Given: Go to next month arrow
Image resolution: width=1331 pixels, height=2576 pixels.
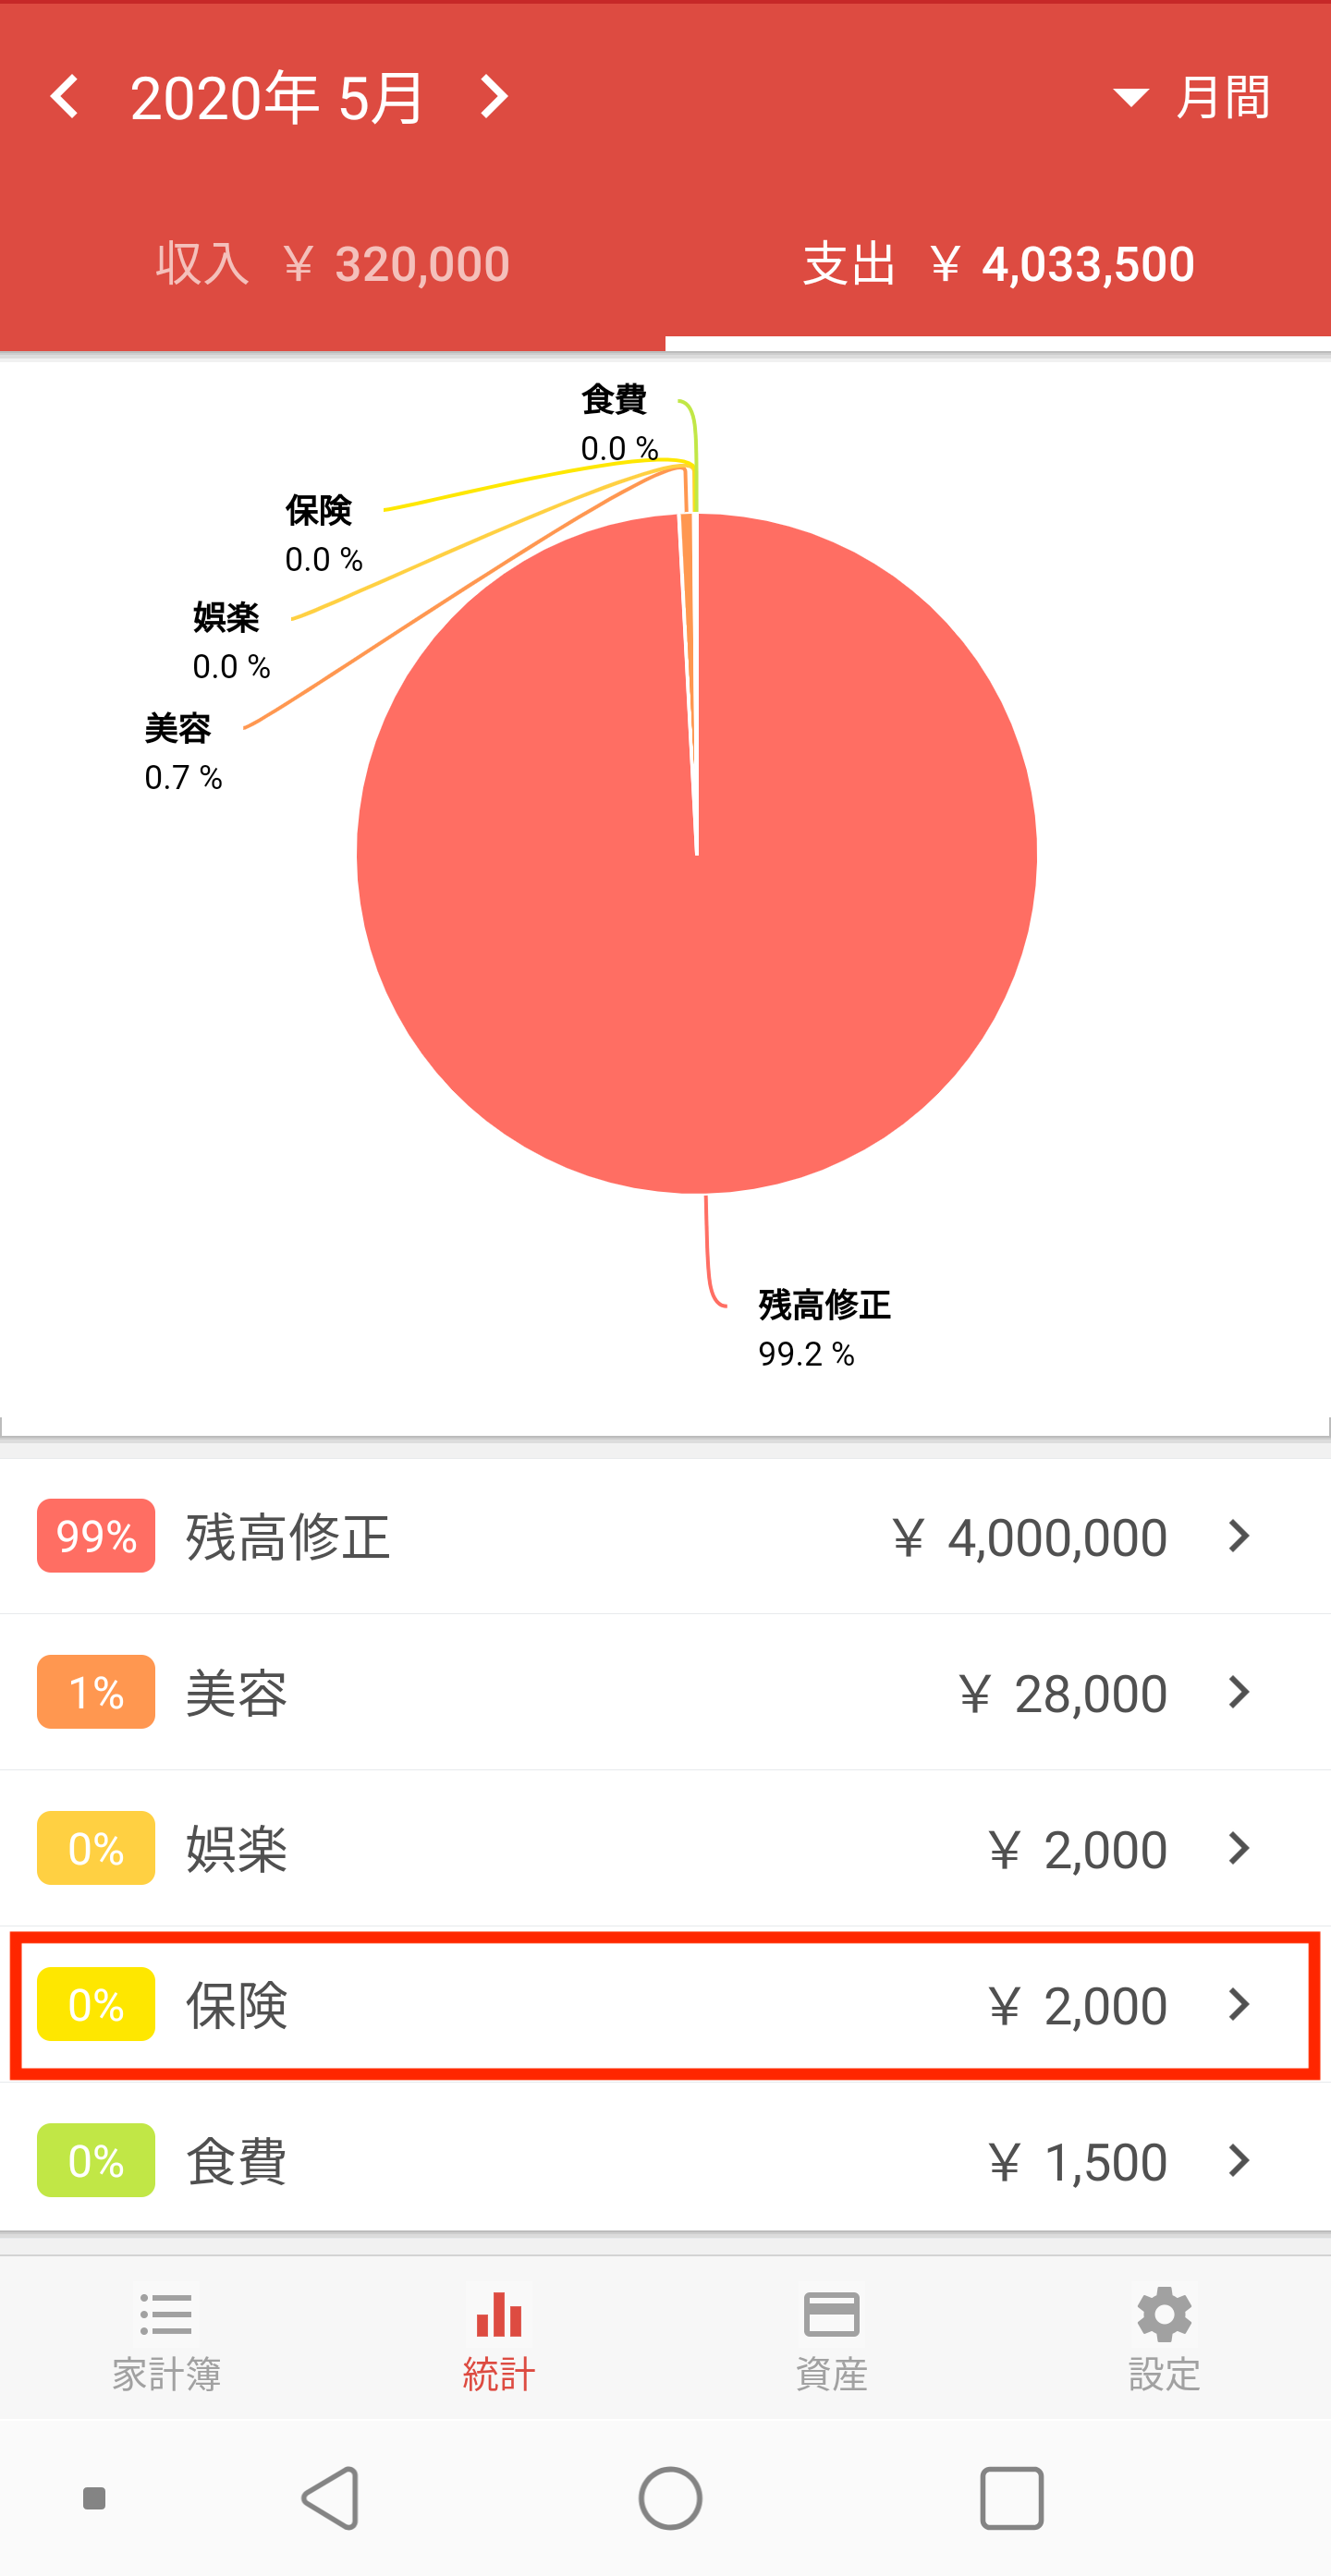Looking at the screenshot, I should [493, 97].
